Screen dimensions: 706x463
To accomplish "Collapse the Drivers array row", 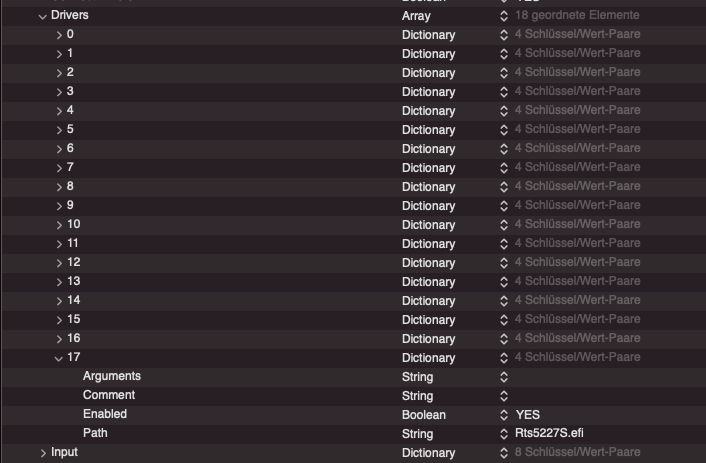I will (42, 16).
